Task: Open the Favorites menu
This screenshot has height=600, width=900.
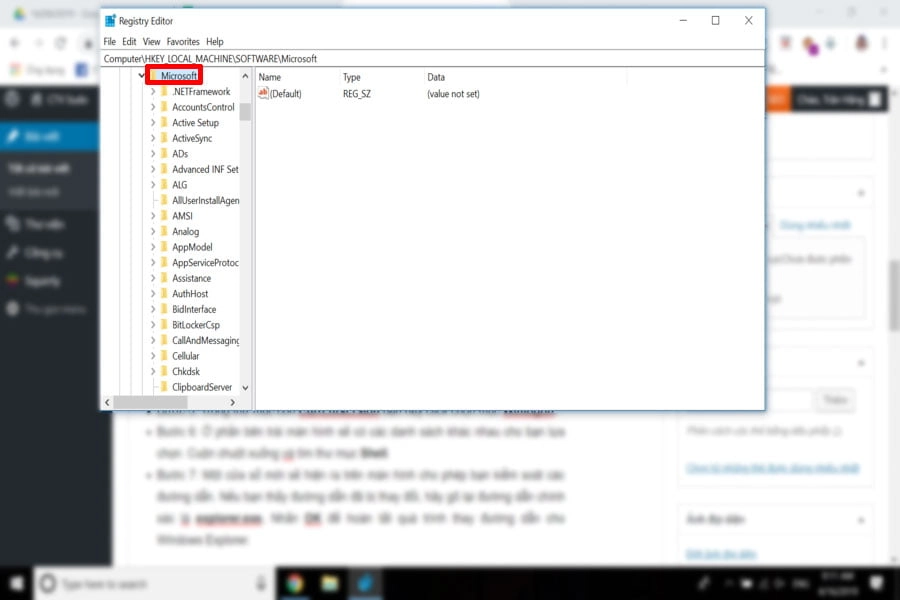Action: point(183,42)
